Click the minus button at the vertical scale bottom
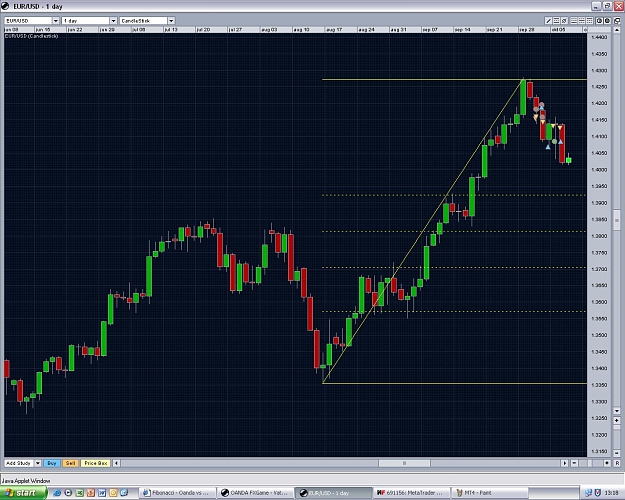The height and width of the screenshot is (500, 625). pyautogui.click(x=617, y=453)
